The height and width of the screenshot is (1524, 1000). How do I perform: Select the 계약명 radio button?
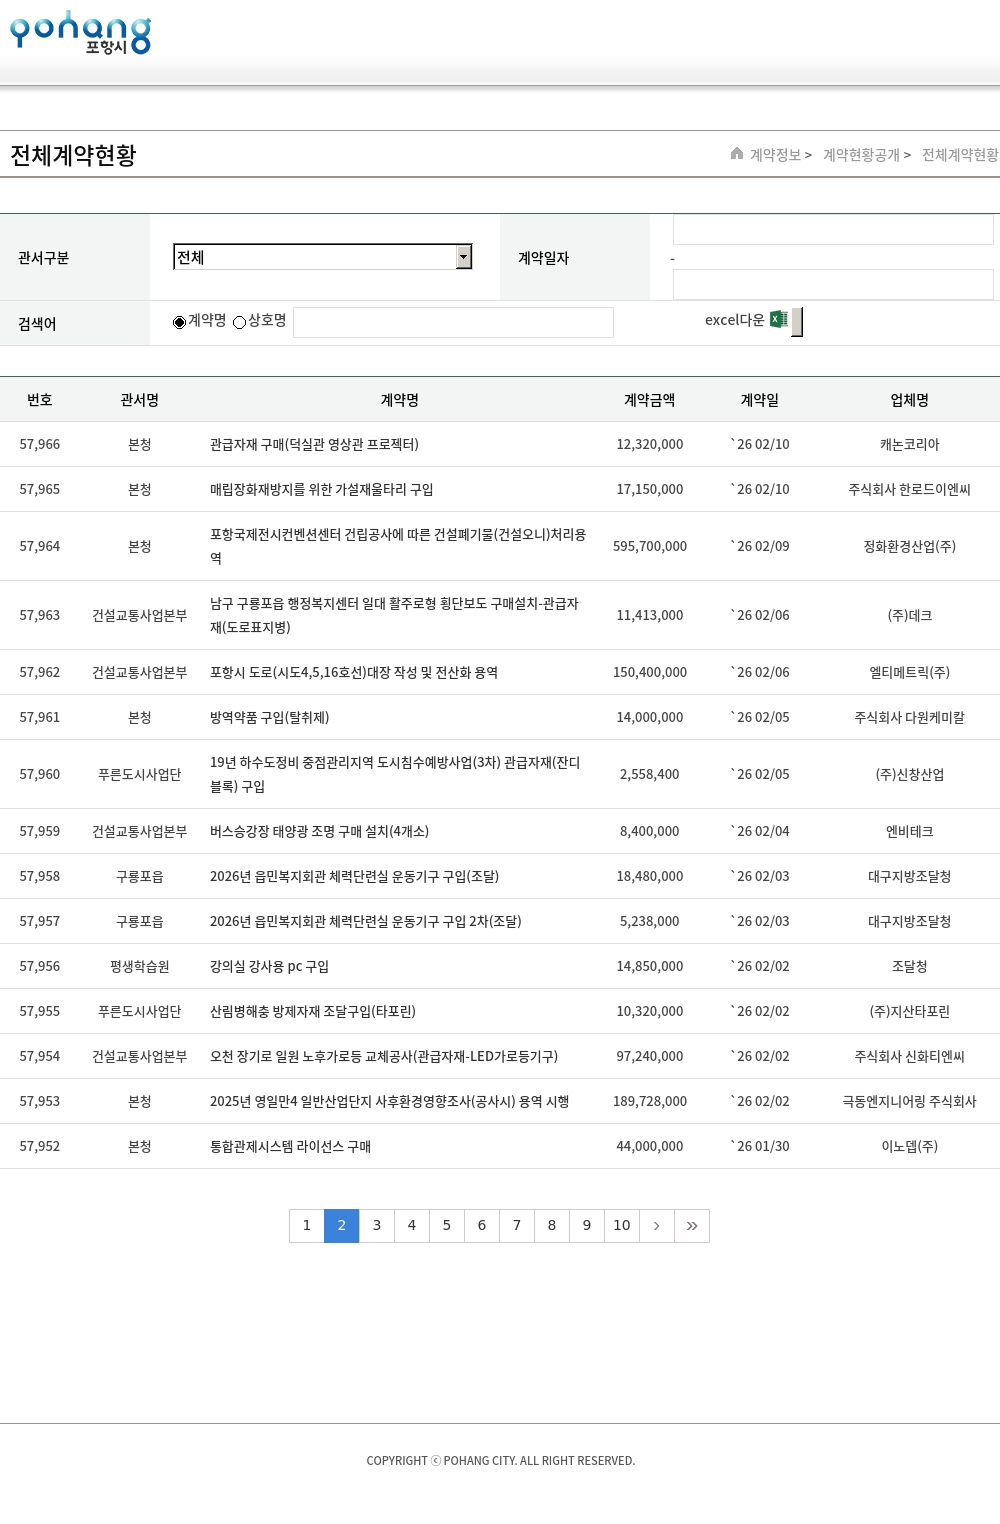[180, 322]
